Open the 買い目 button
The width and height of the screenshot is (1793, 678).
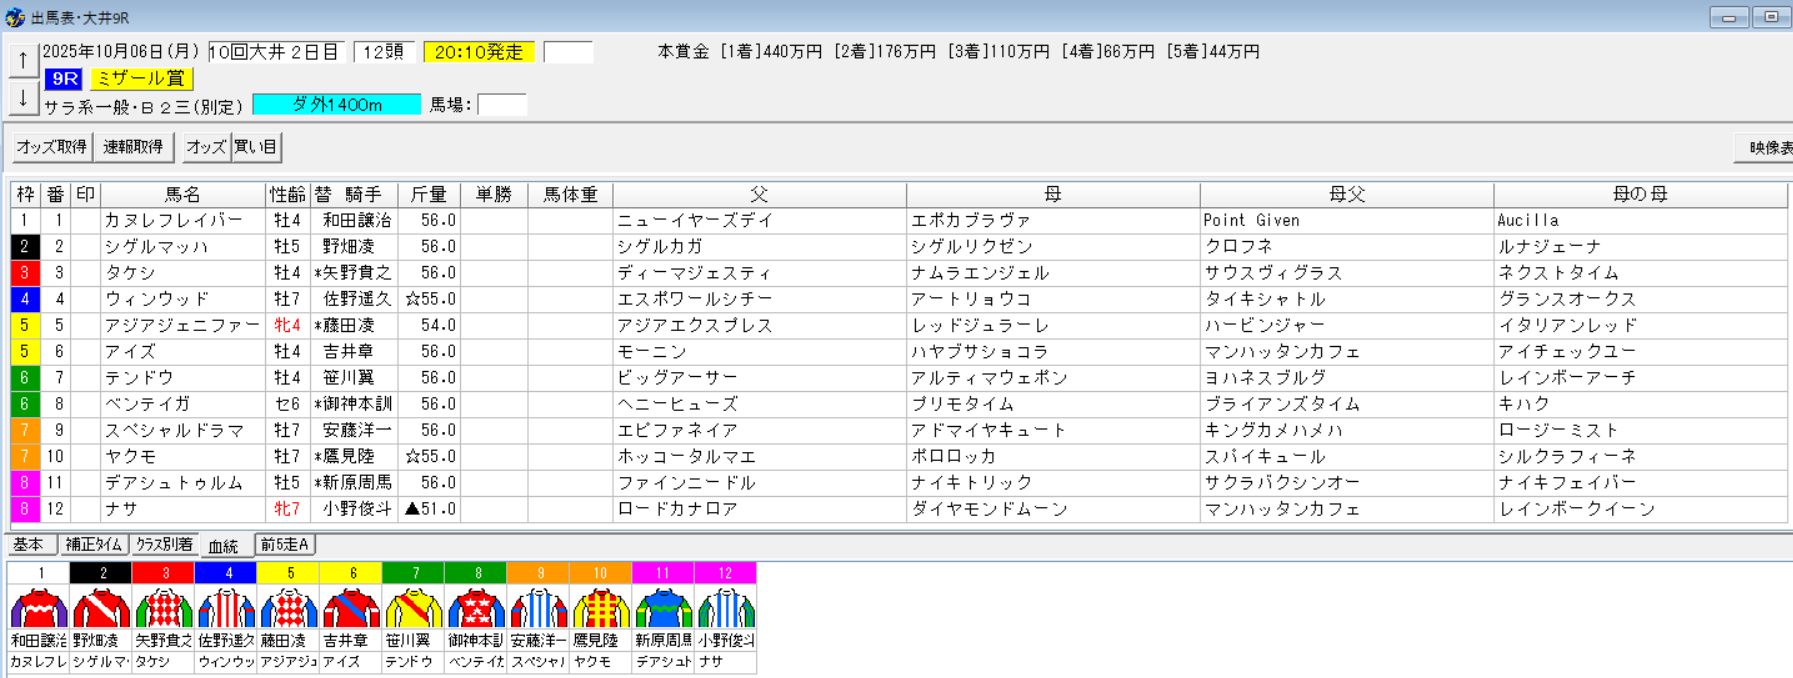coord(256,147)
